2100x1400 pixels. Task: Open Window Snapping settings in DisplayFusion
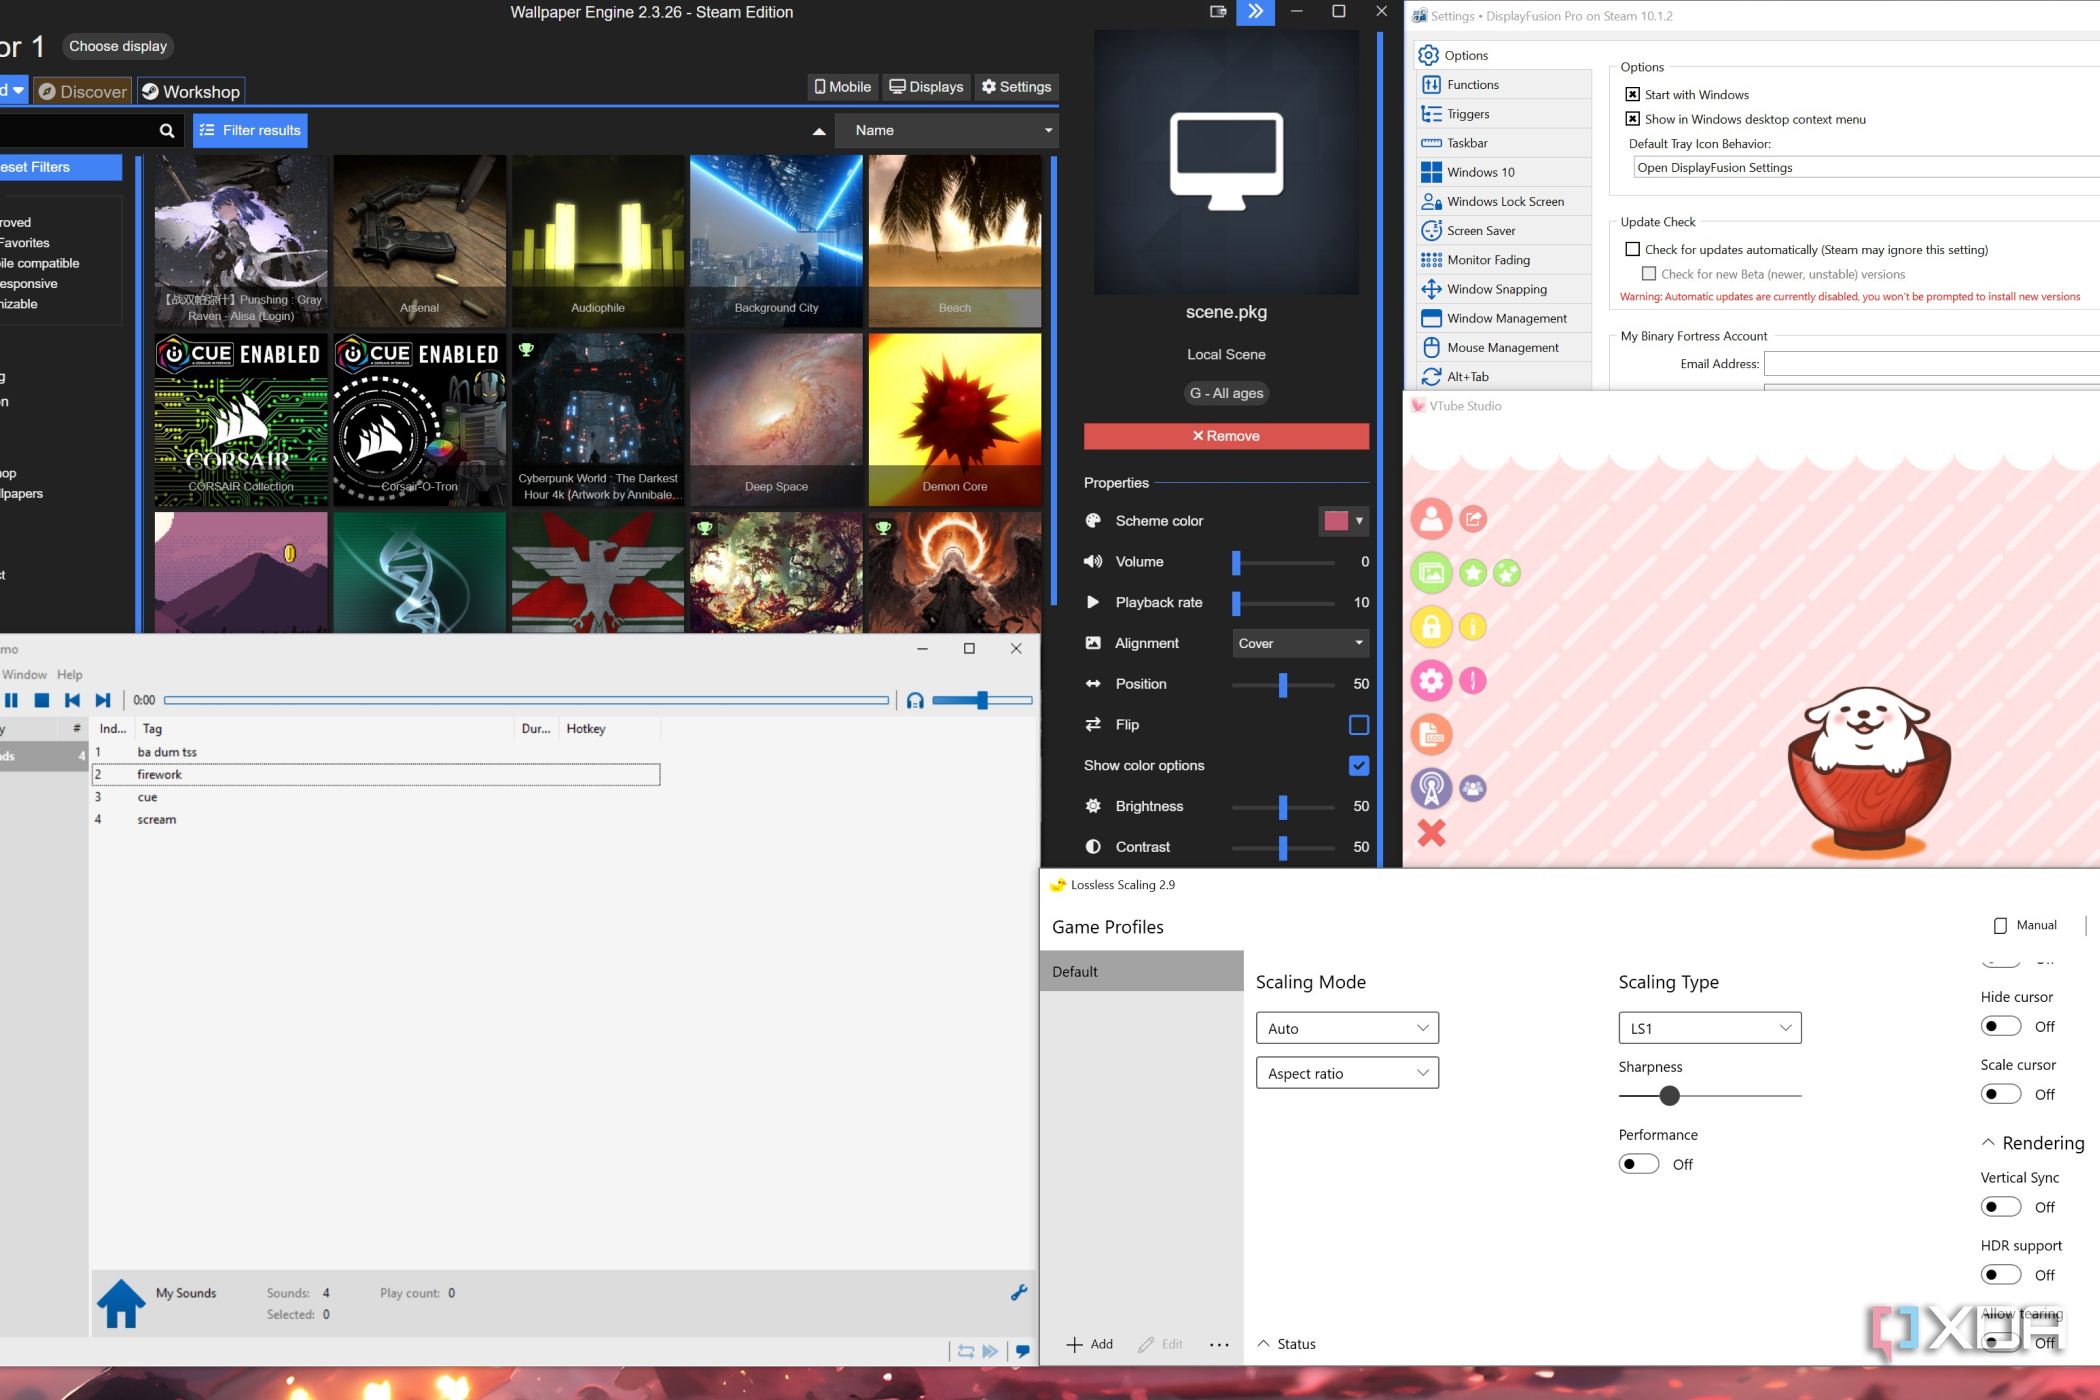click(x=1495, y=289)
